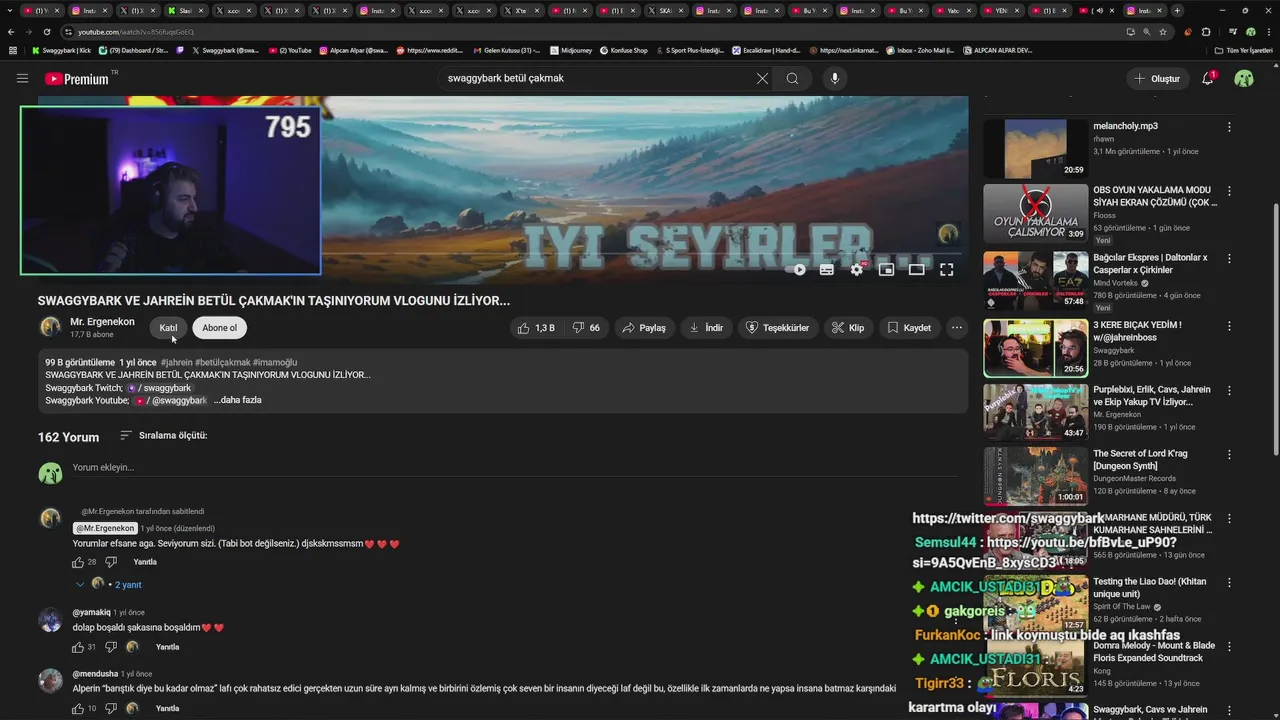Open @yamakiq commenter avatar
Screen dimensions: 1280x720
point(50,620)
